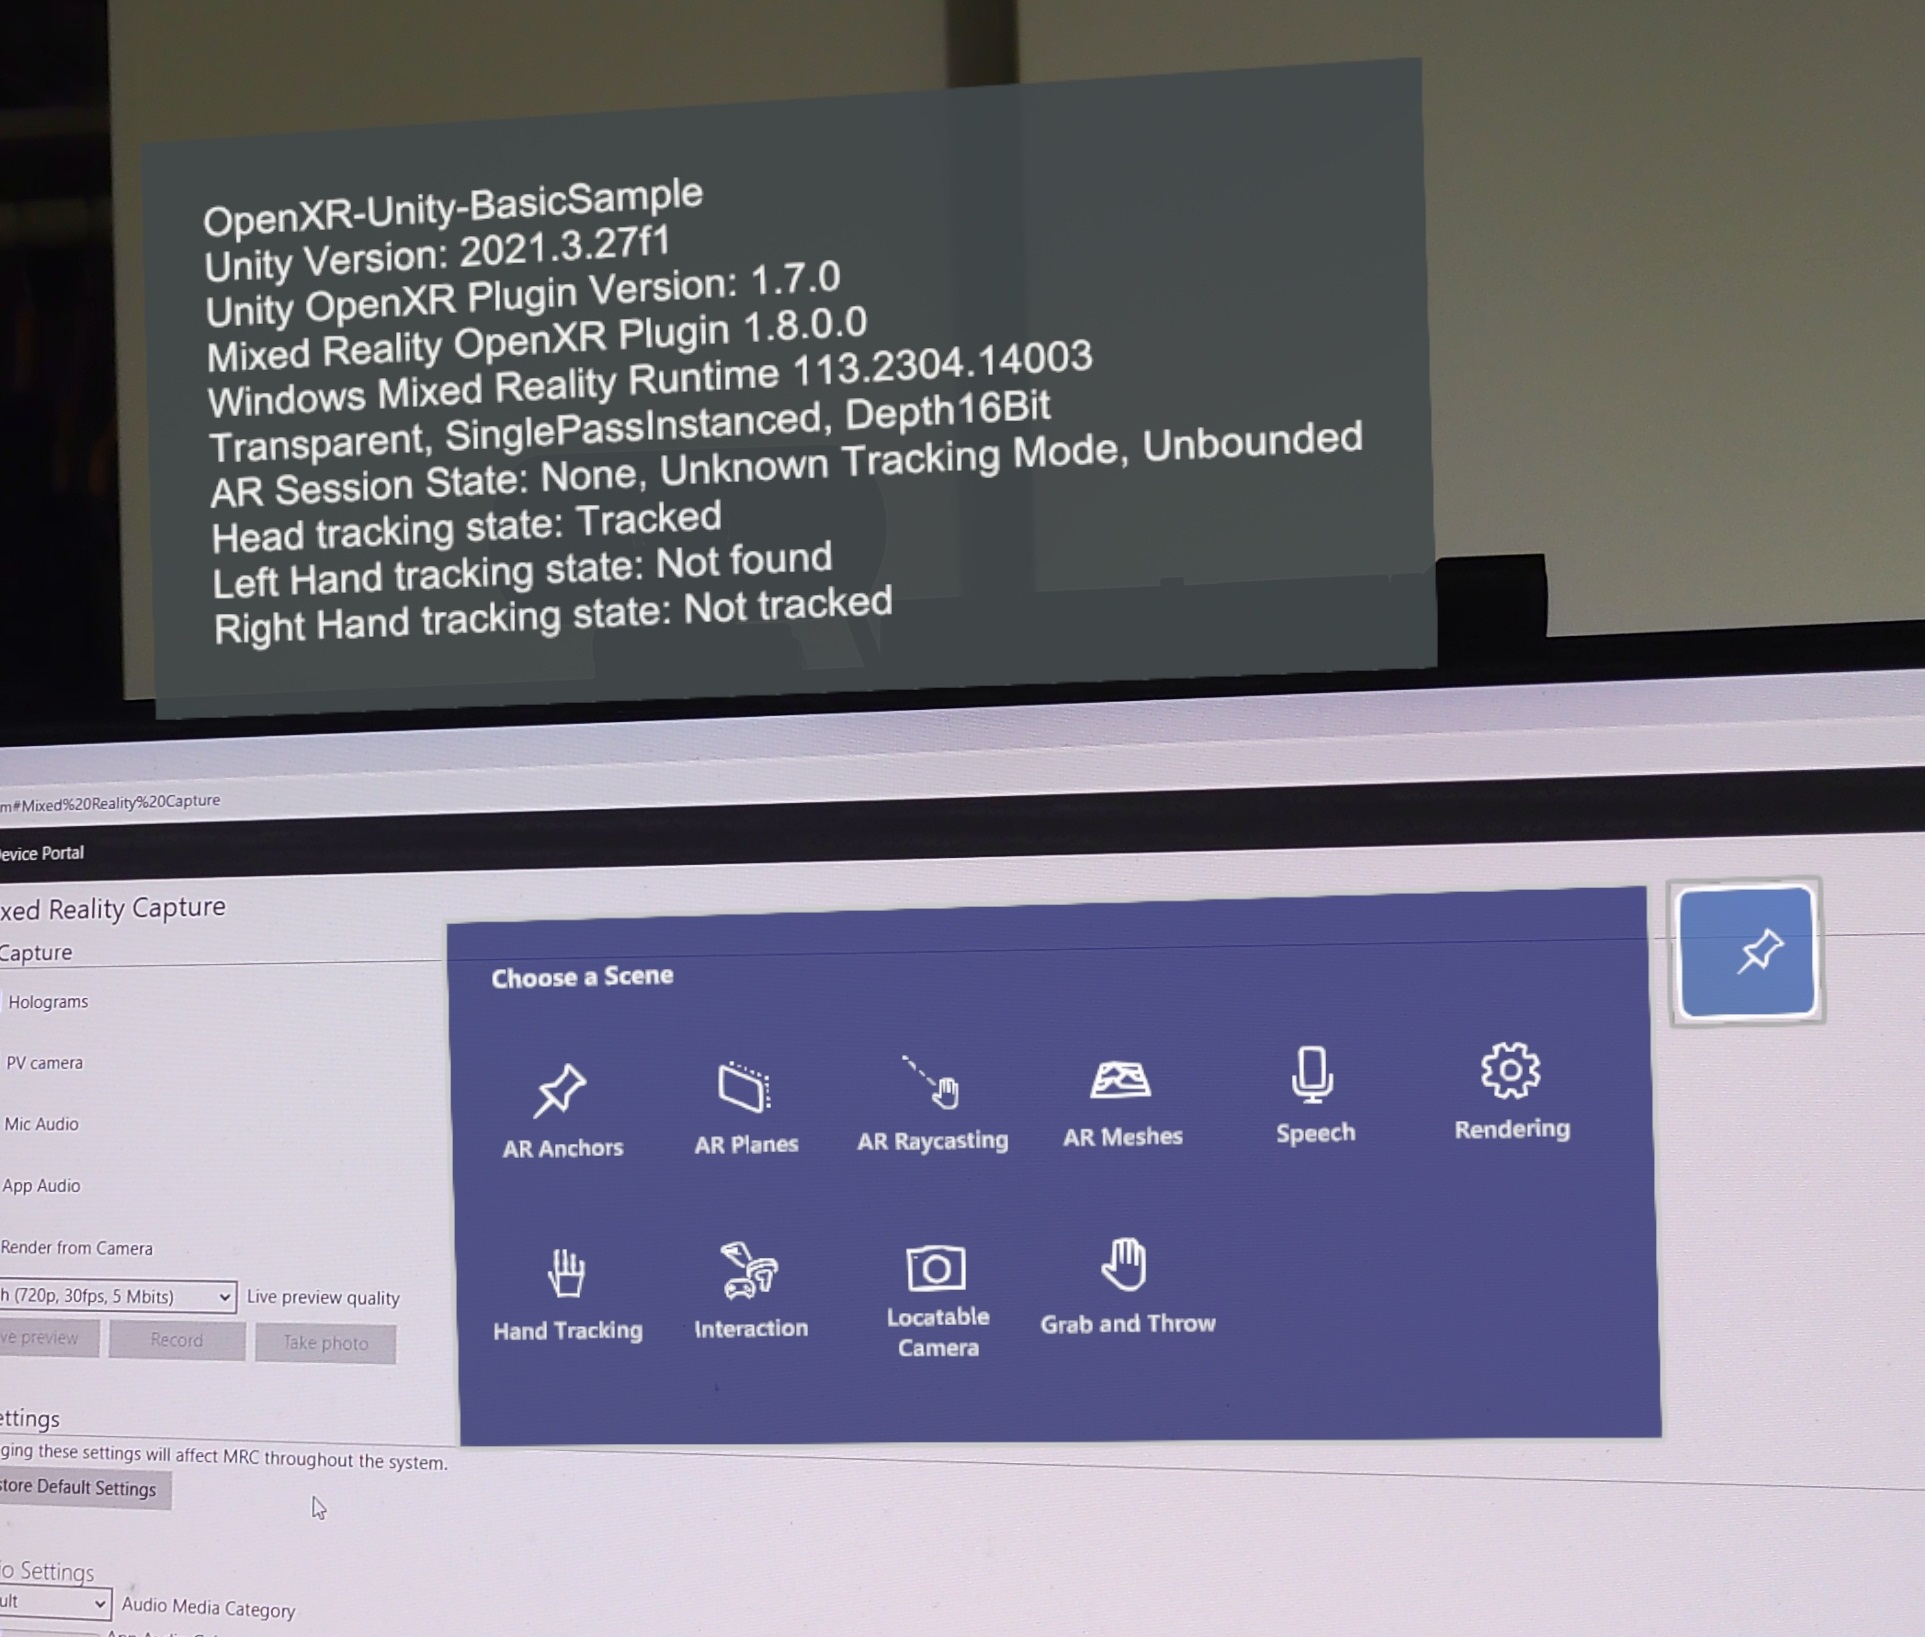Click 'Unity Version: 2021.3.27f1' text line
The width and height of the screenshot is (1925, 1637).
(x=437, y=254)
